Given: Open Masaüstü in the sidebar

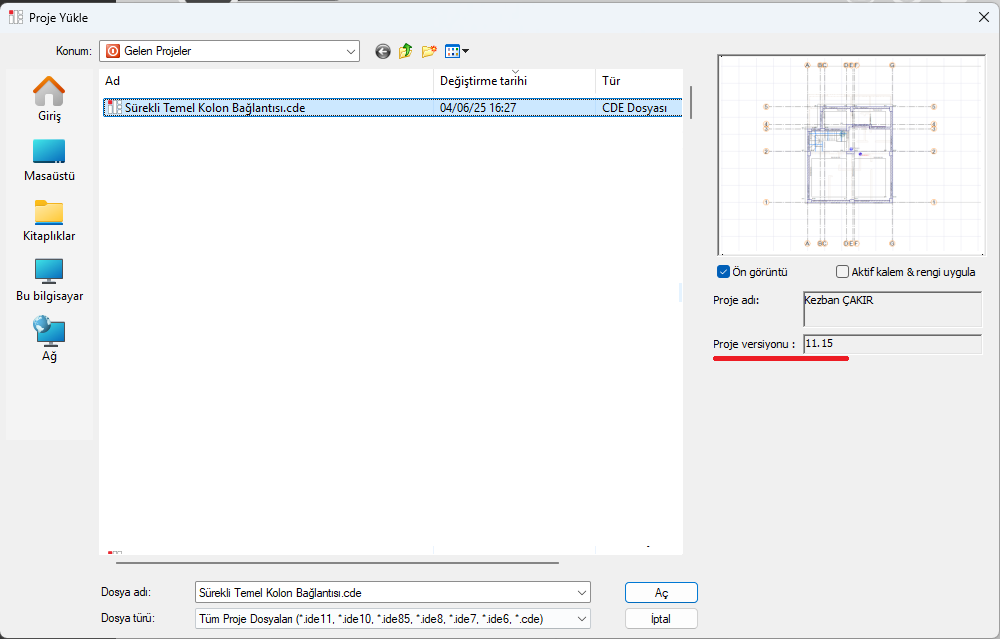Looking at the screenshot, I should 49,160.
